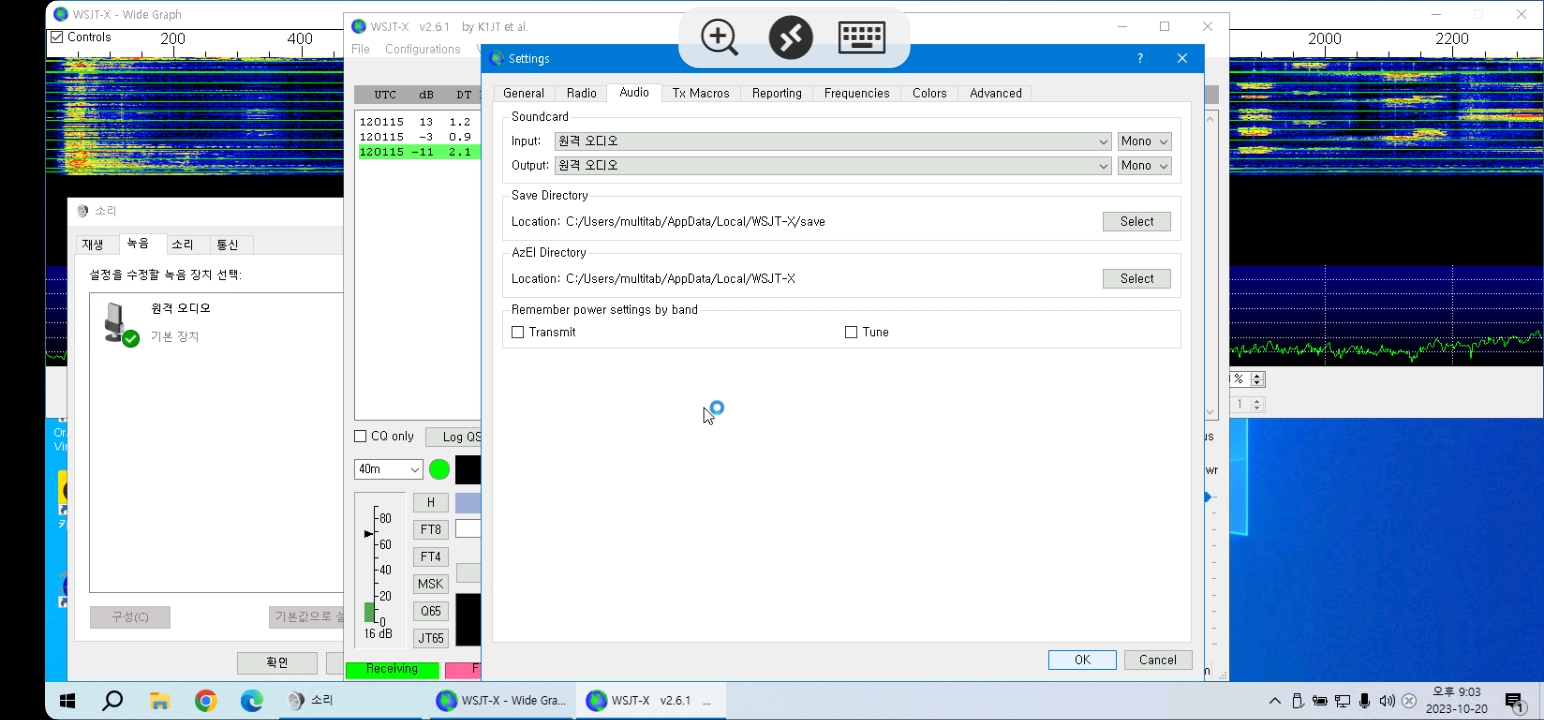Open the 40m band dropdown

tap(388, 469)
